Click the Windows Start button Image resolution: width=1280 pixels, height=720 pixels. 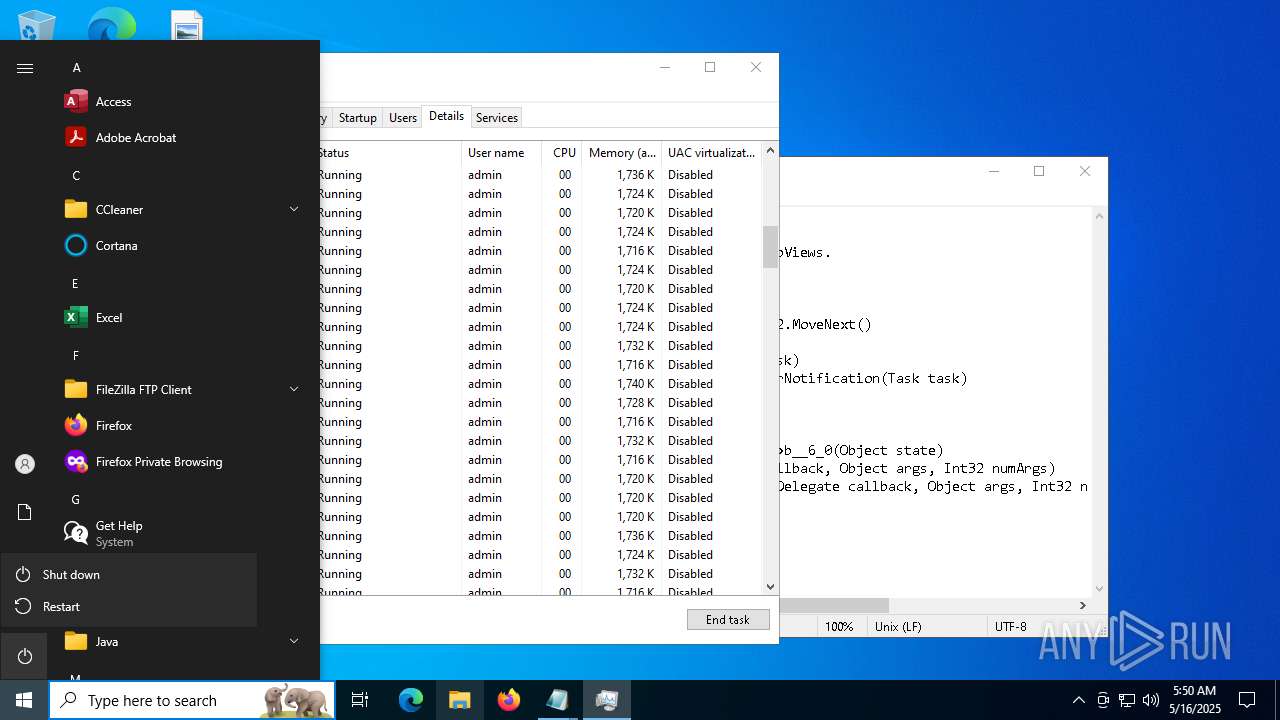(x=24, y=700)
